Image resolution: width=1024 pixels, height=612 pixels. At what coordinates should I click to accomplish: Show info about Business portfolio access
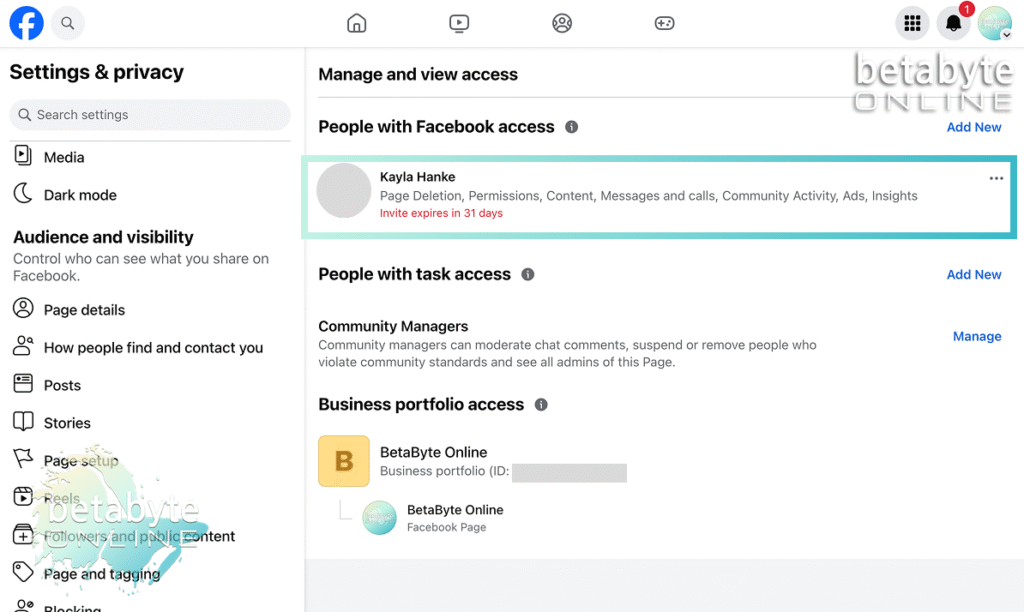(541, 405)
